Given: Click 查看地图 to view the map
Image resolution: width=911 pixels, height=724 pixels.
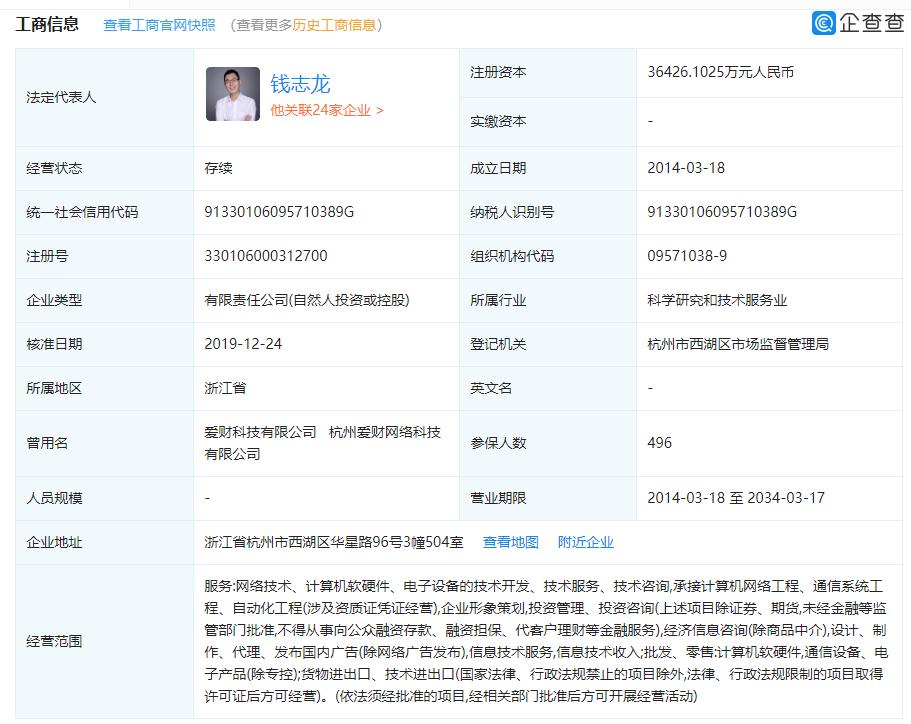Looking at the screenshot, I should coord(511,542).
